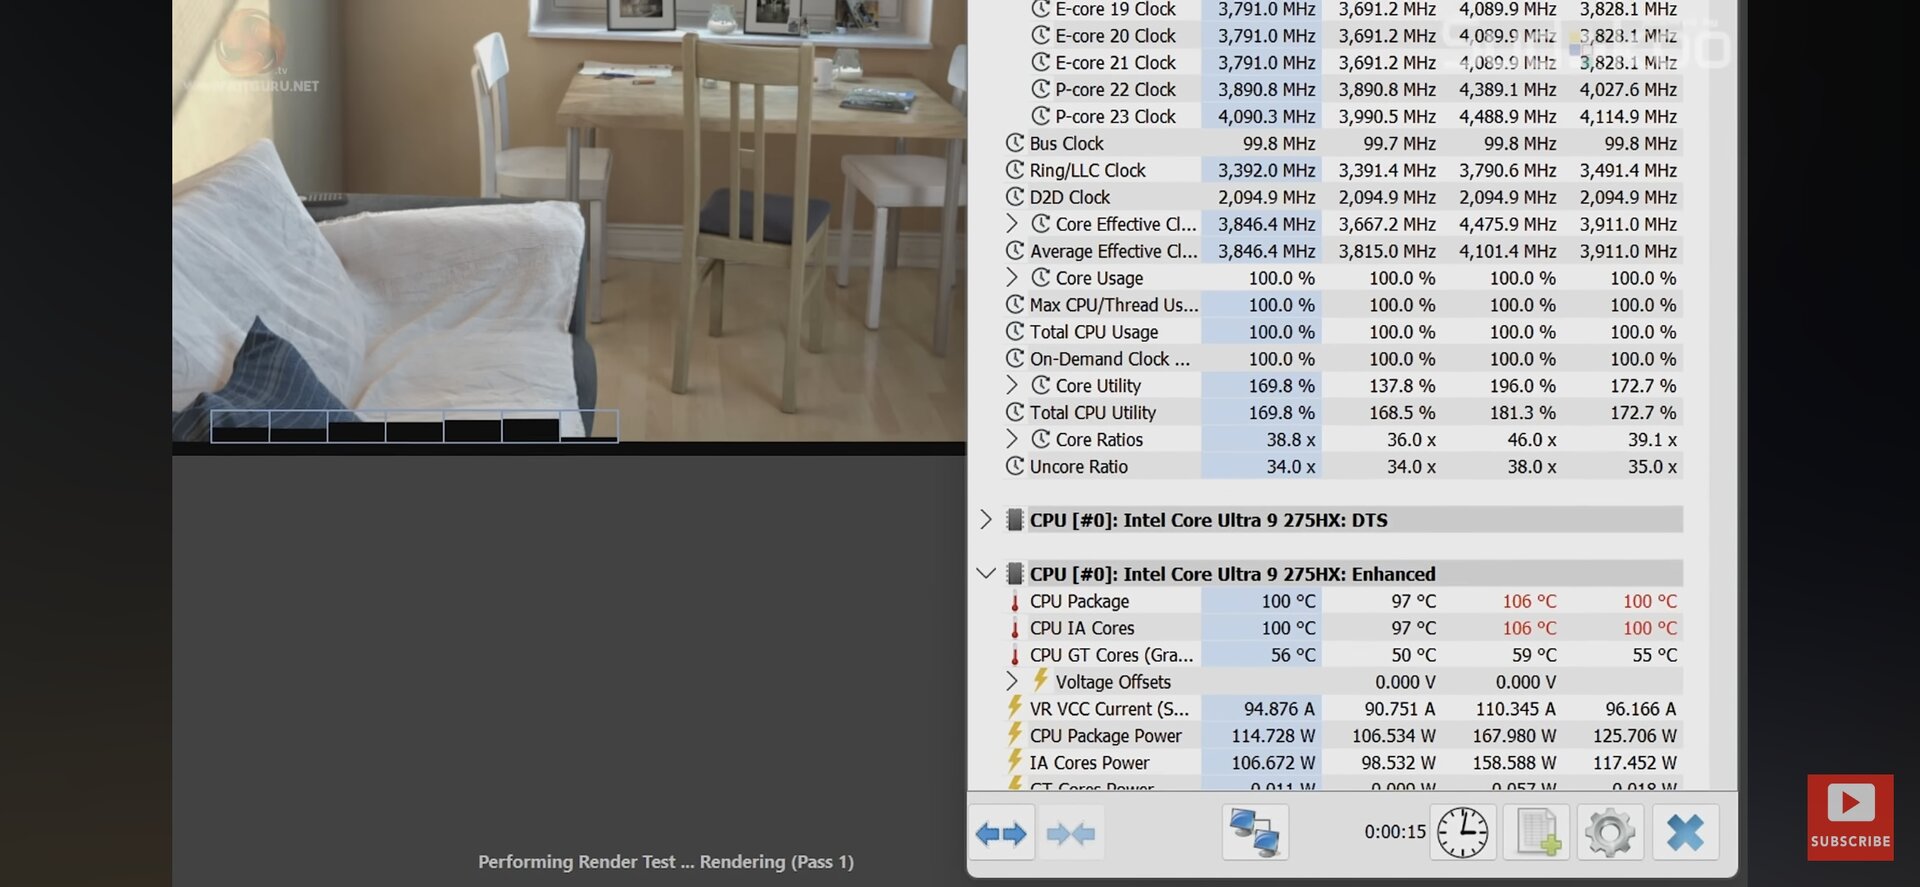Expand the Intel Core Ultra 9 275HX DTS section
Viewport: 1920px width, 887px height.
click(x=986, y=520)
